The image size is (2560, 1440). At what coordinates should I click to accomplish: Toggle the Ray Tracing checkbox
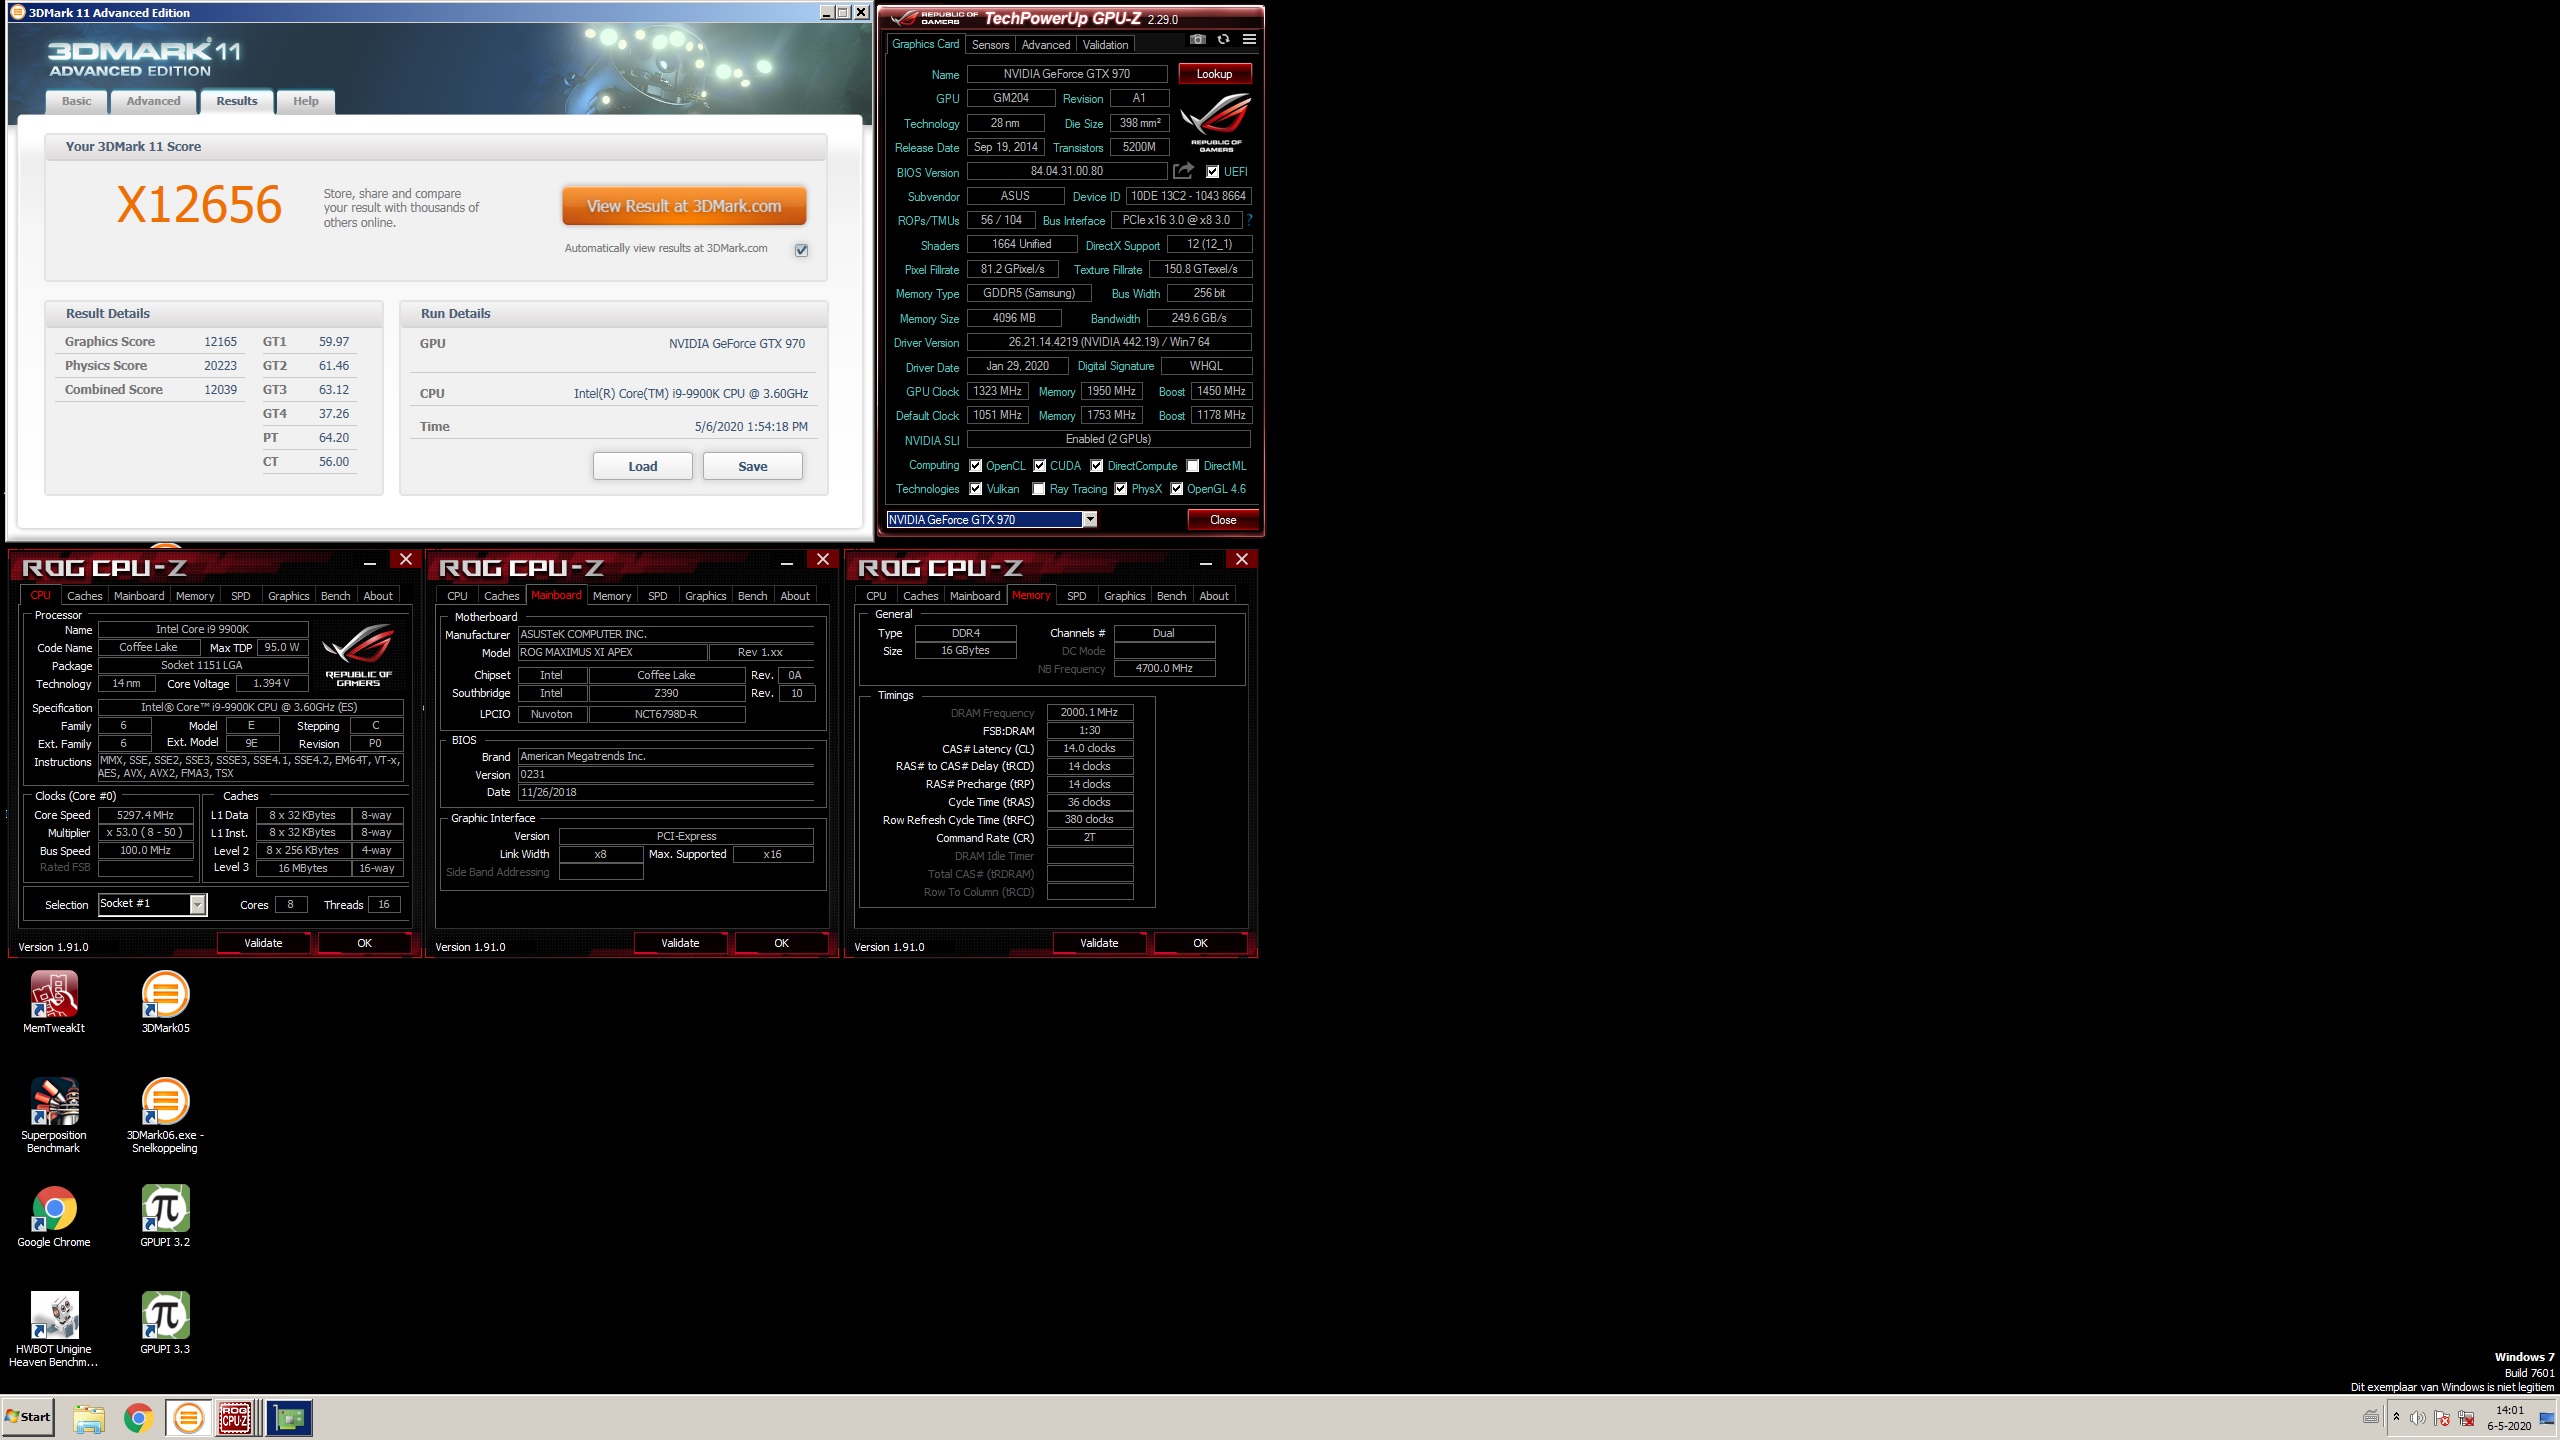(x=1039, y=489)
